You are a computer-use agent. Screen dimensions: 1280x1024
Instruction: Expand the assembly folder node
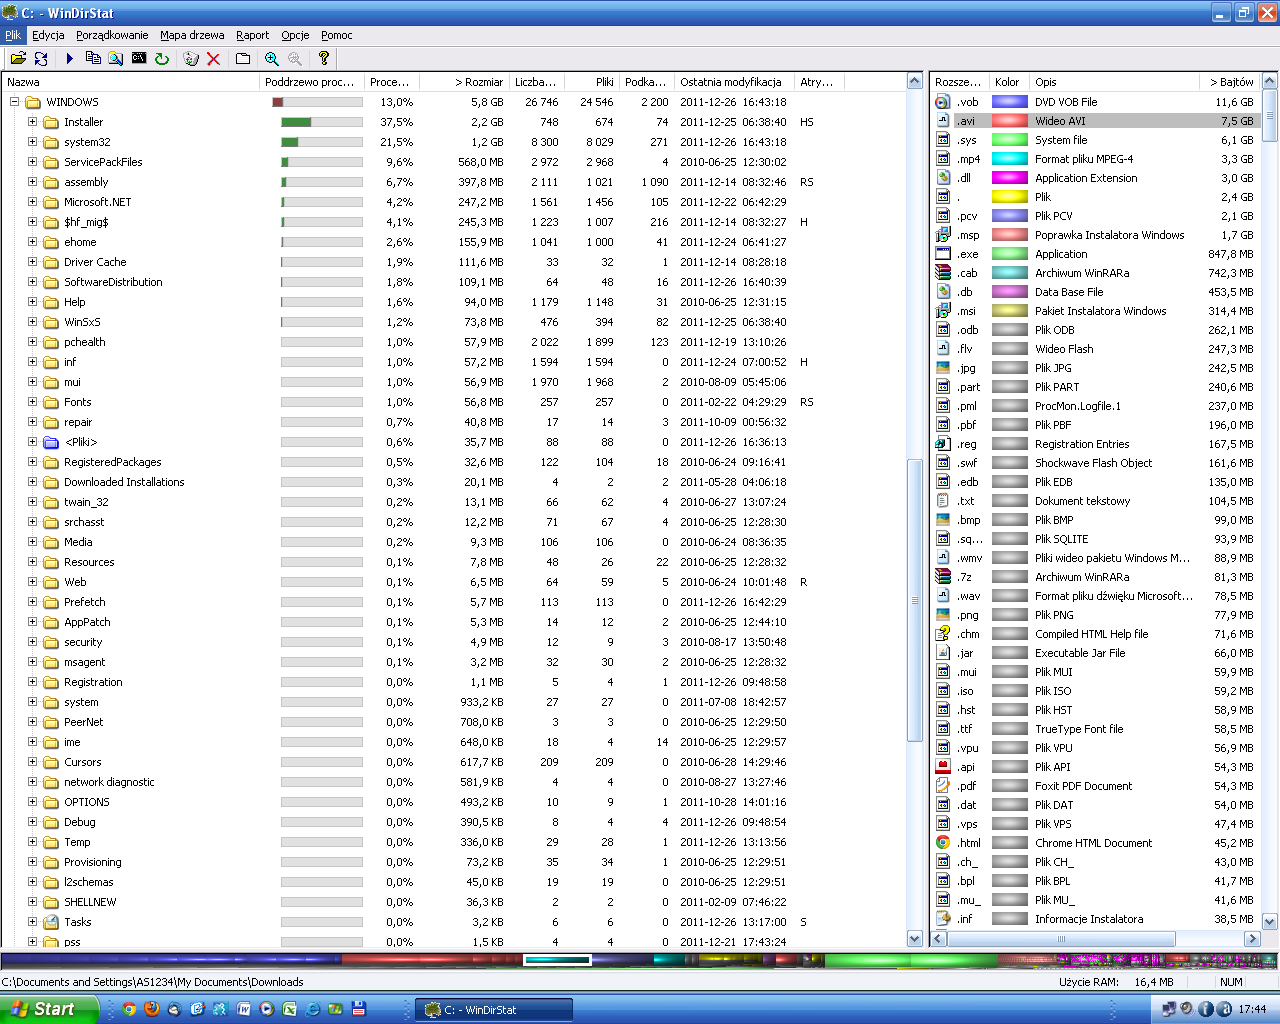point(33,182)
